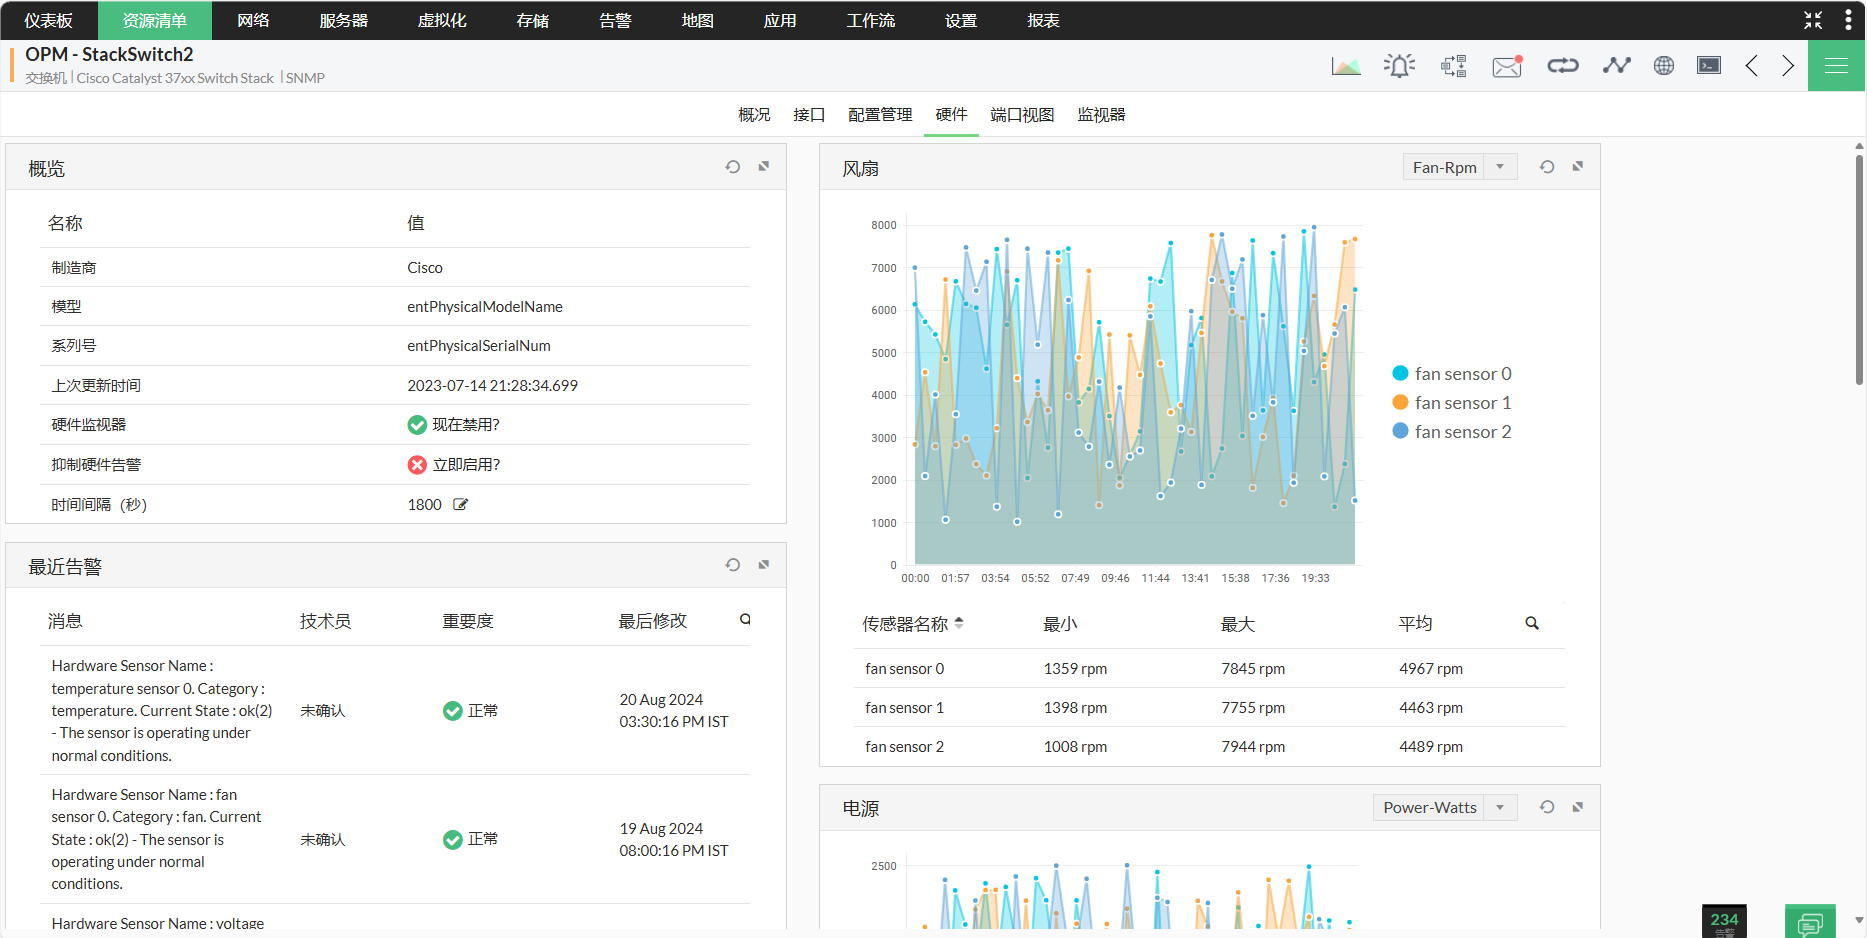1867x938 pixels.
Task: Toggle fan sensor 2 legend entry
Action: (x=1451, y=432)
